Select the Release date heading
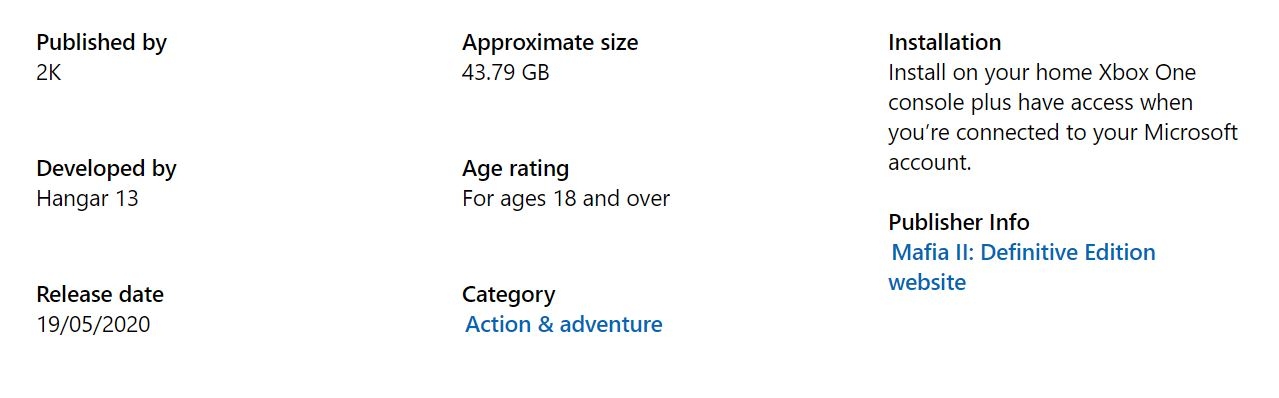Viewport: 1279px width, 398px height. tap(100, 294)
